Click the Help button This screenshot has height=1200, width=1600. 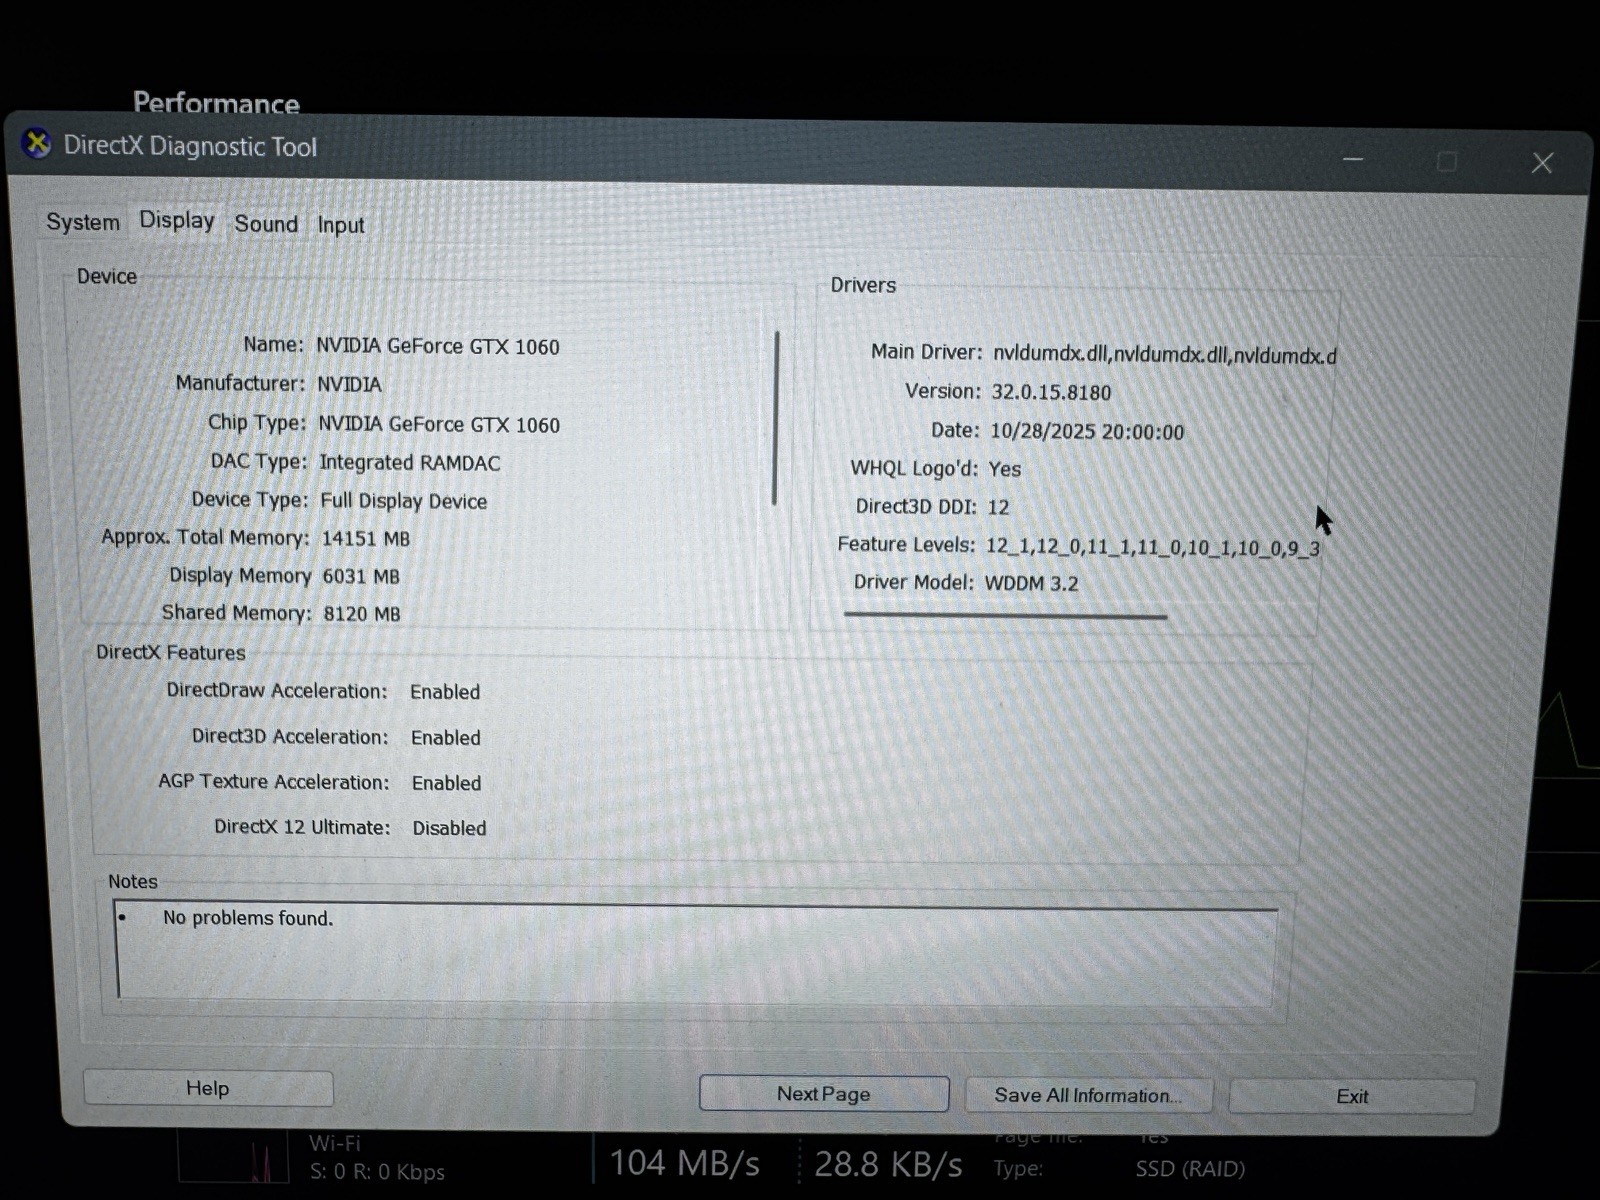[x=208, y=1088]
